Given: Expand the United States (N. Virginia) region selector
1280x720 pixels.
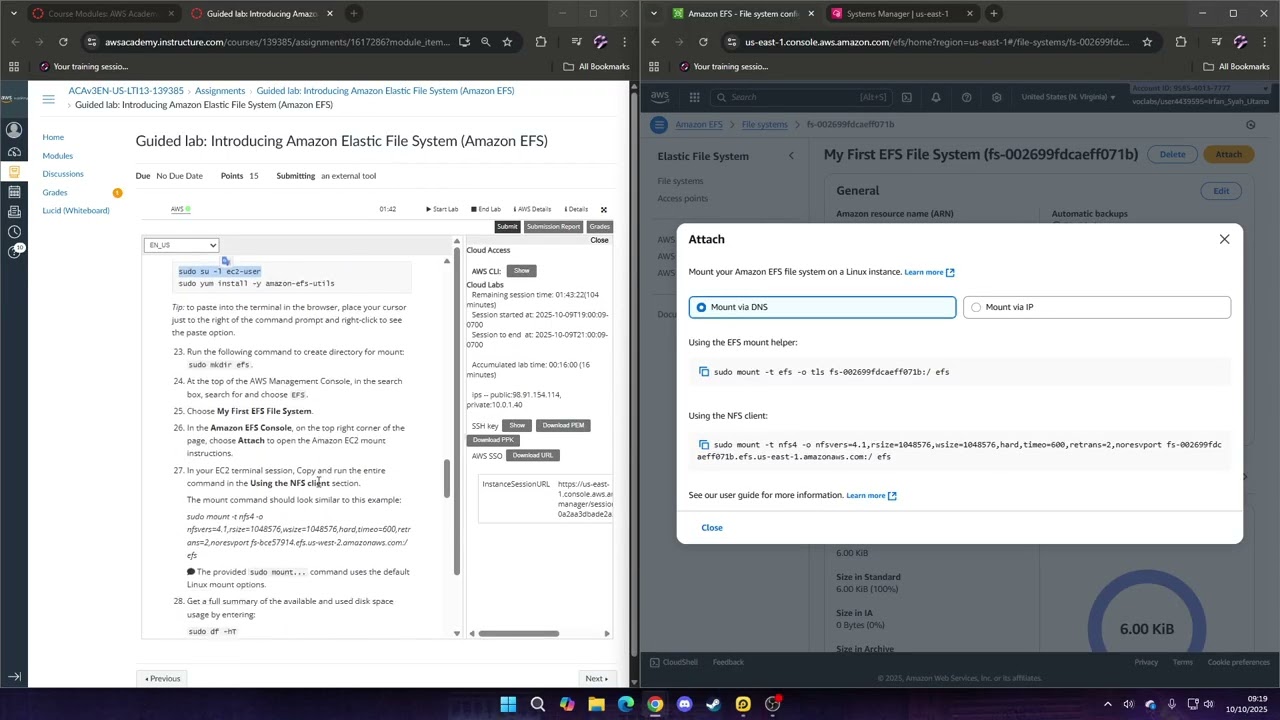Looking at the screenshot, I should pos(1068,97).
